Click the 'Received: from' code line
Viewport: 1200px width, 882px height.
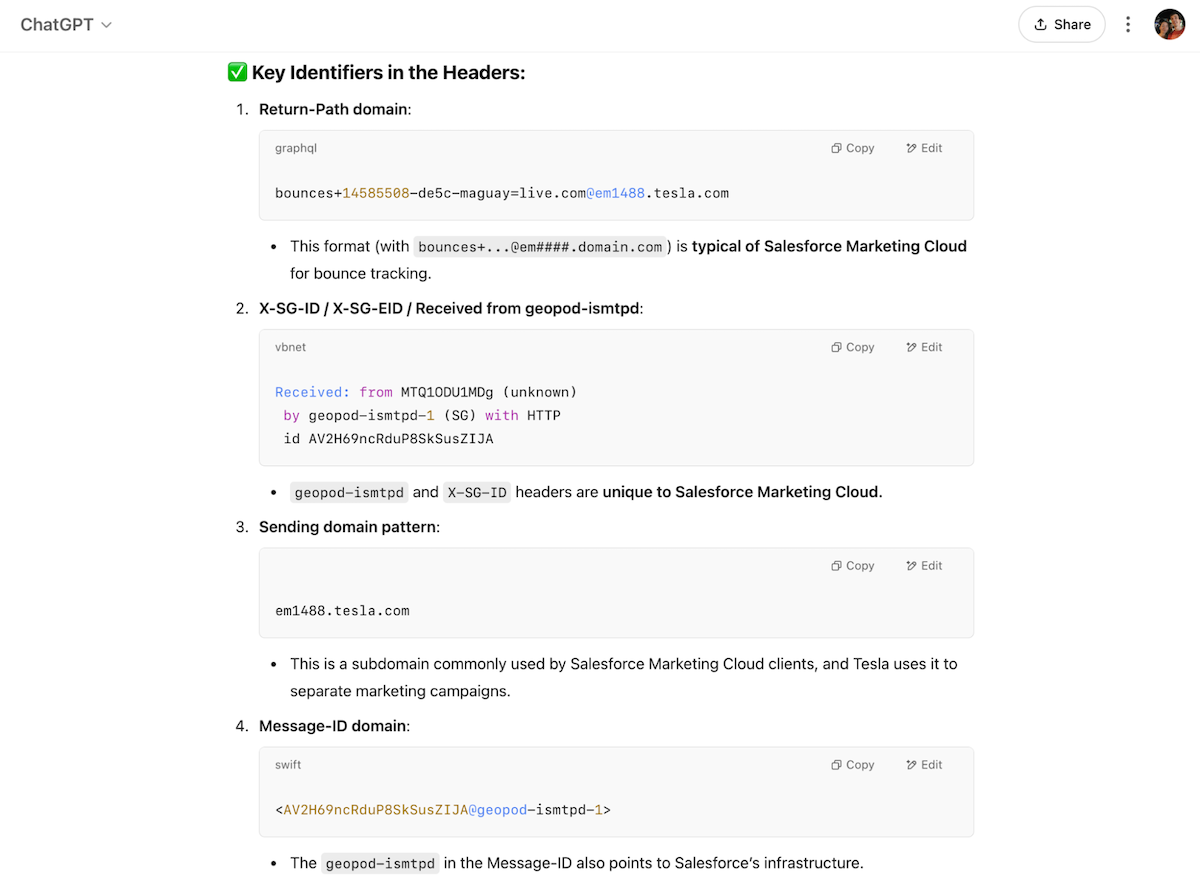(x=425, y=392)
